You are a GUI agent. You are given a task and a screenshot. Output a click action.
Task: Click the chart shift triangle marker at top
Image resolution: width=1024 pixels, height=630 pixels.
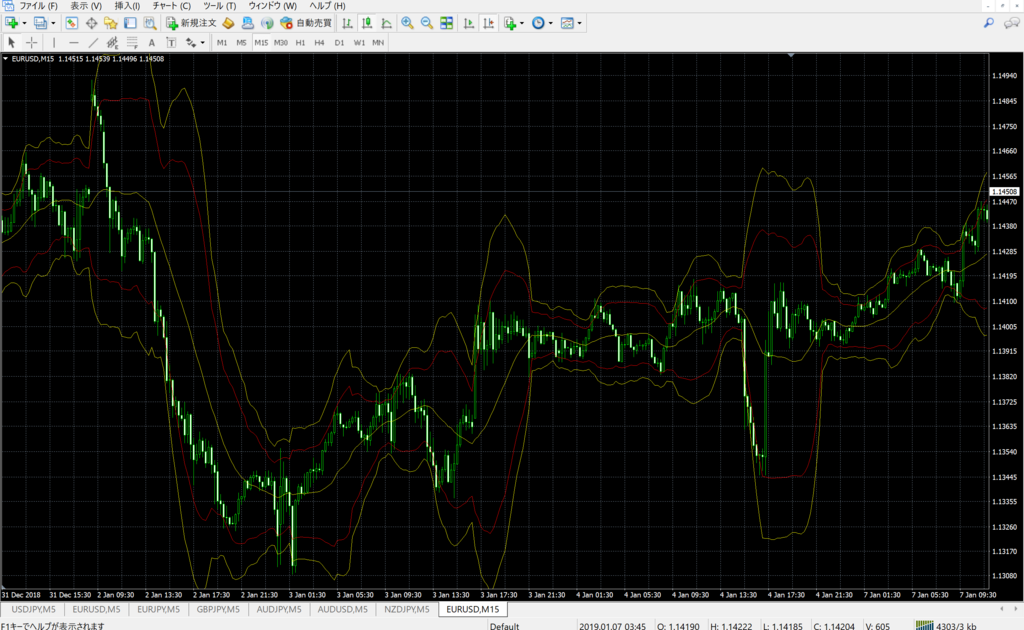[x=791, y=55]
